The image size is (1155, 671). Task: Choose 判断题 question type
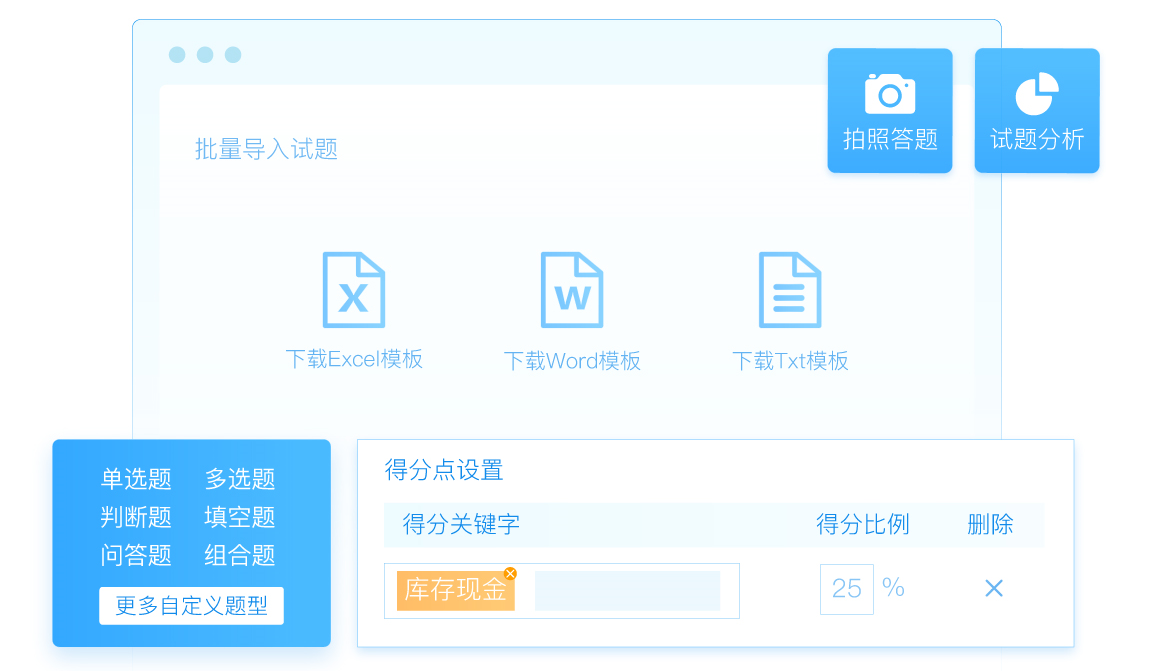136,517
